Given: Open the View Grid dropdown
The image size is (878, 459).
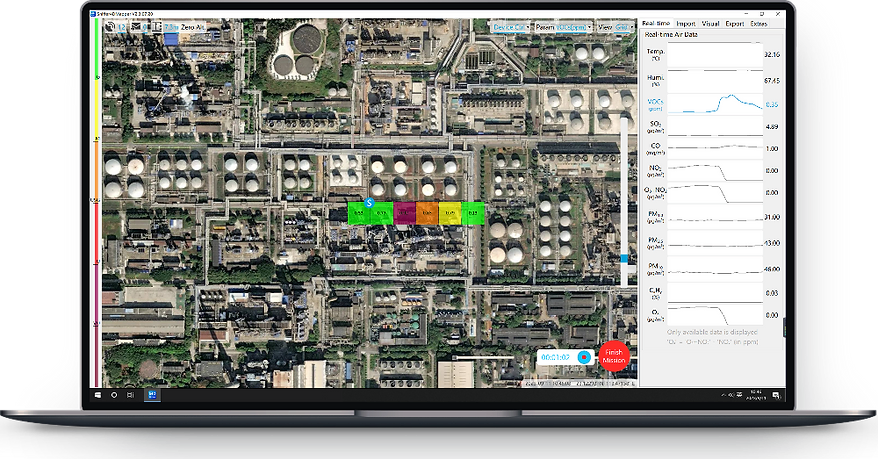Looking at the screenshot, I should [615, 27].
